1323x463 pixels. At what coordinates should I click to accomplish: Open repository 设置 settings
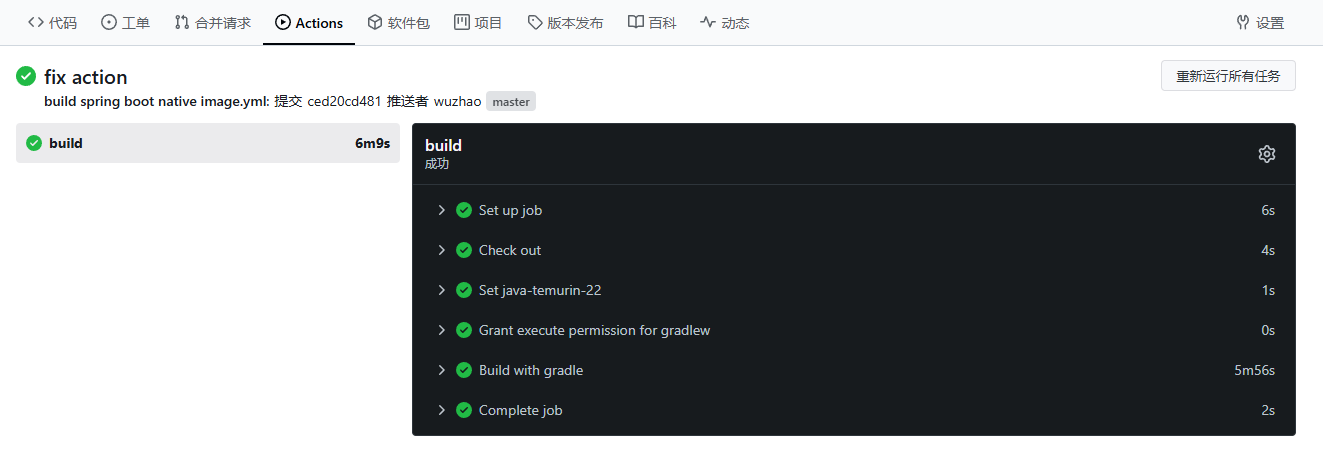click(x=1260, y=22)
